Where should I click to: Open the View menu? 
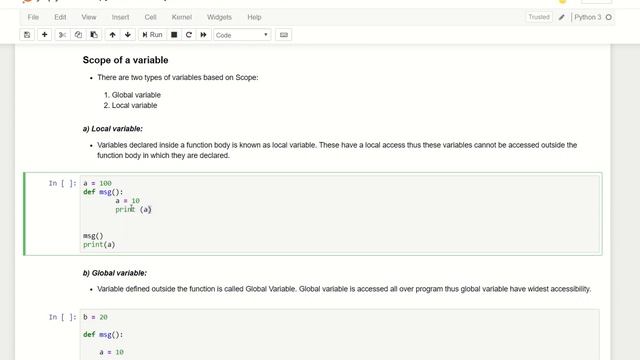[89, 17]
